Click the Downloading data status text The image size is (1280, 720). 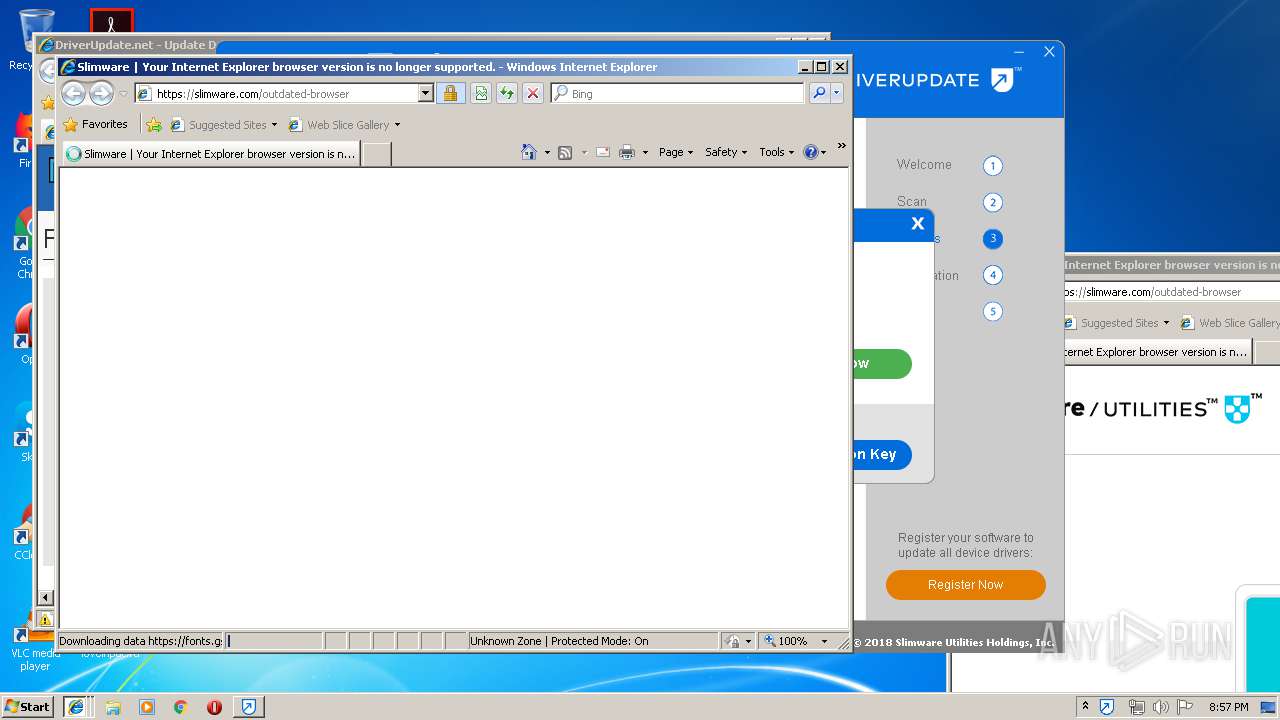tap(140, 641)
